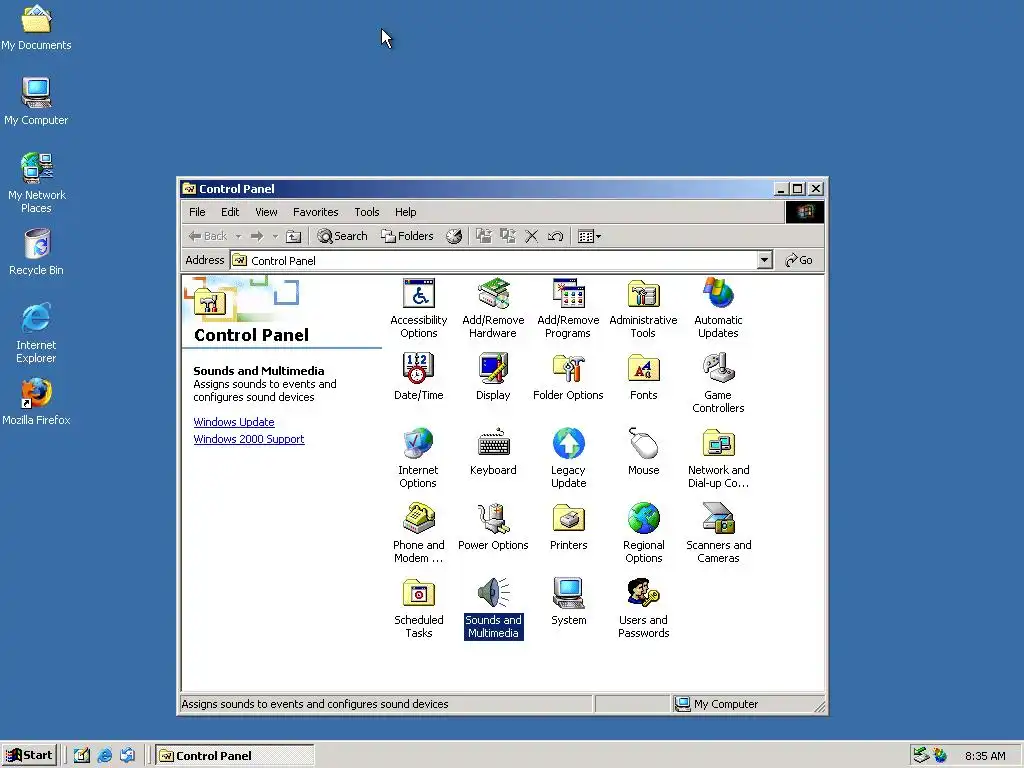This screenshot has height=768, width=1024.
Task: Select Automatic Updates icon
Action: tap(718, 308)
